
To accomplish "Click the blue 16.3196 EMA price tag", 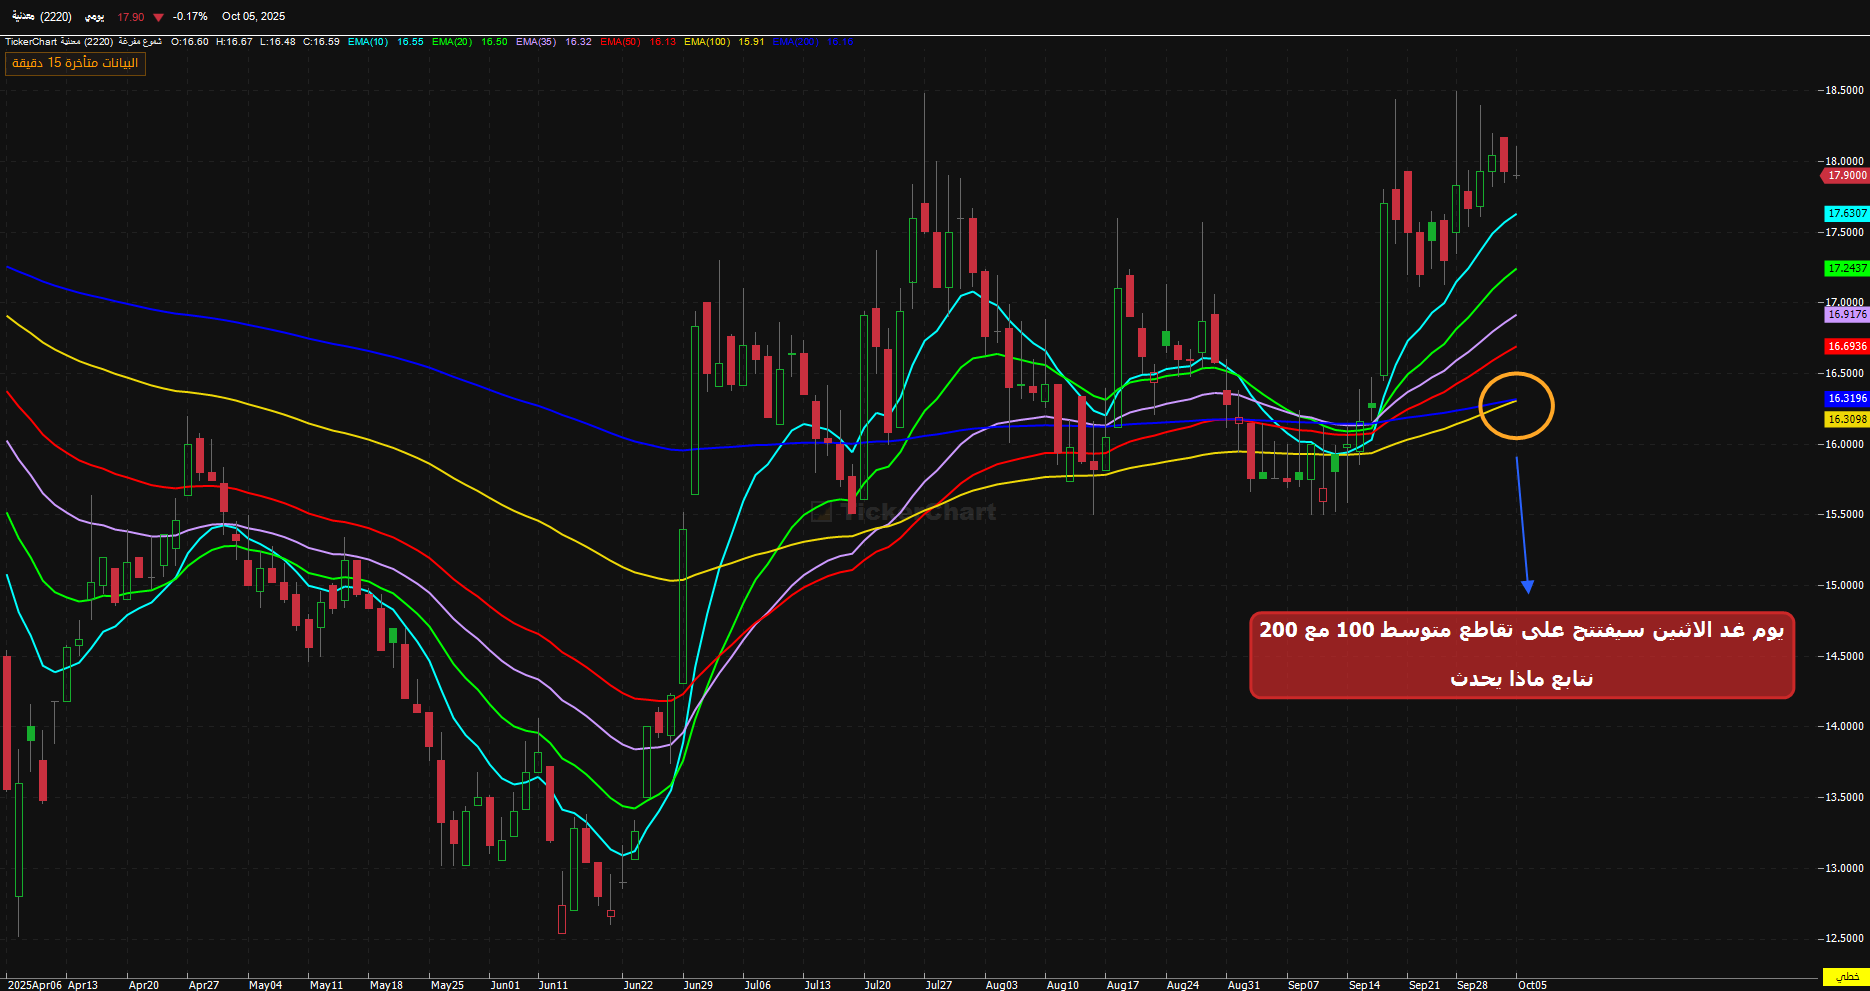I will 1846,398.
